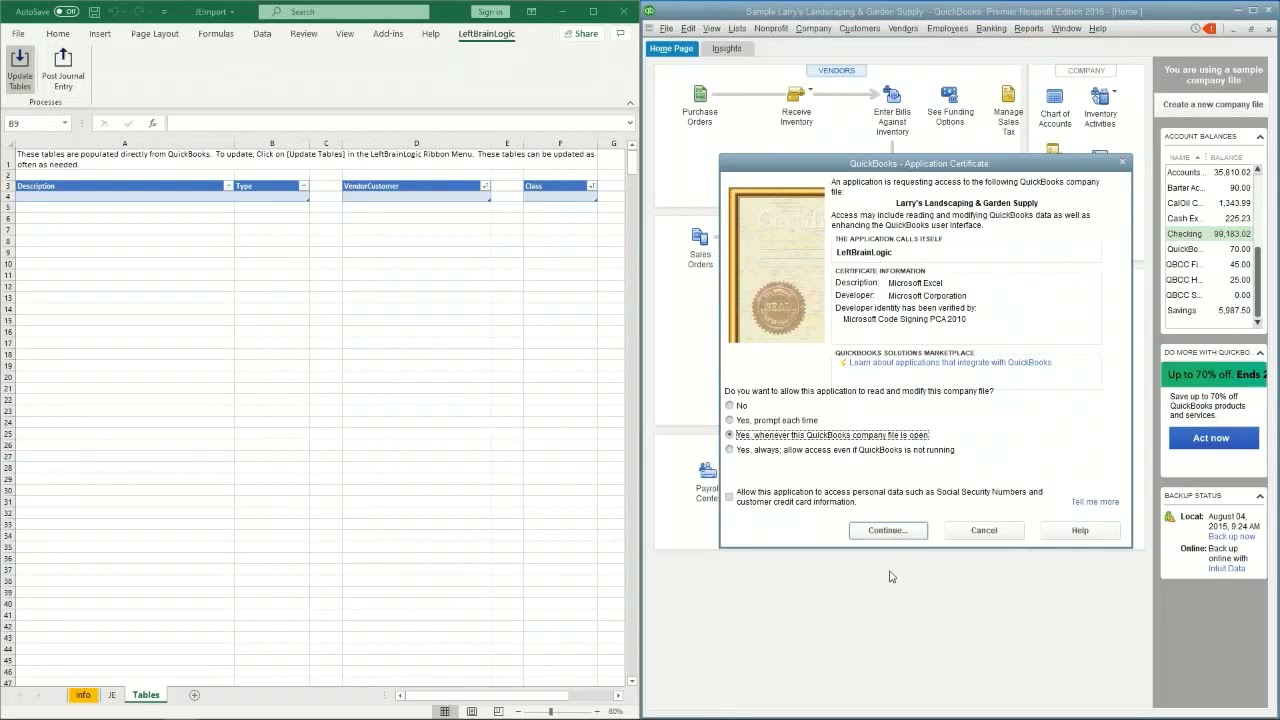1280x720 pixels.
Task: Expand the Excel formula bar
Action: tap(630, 123)
